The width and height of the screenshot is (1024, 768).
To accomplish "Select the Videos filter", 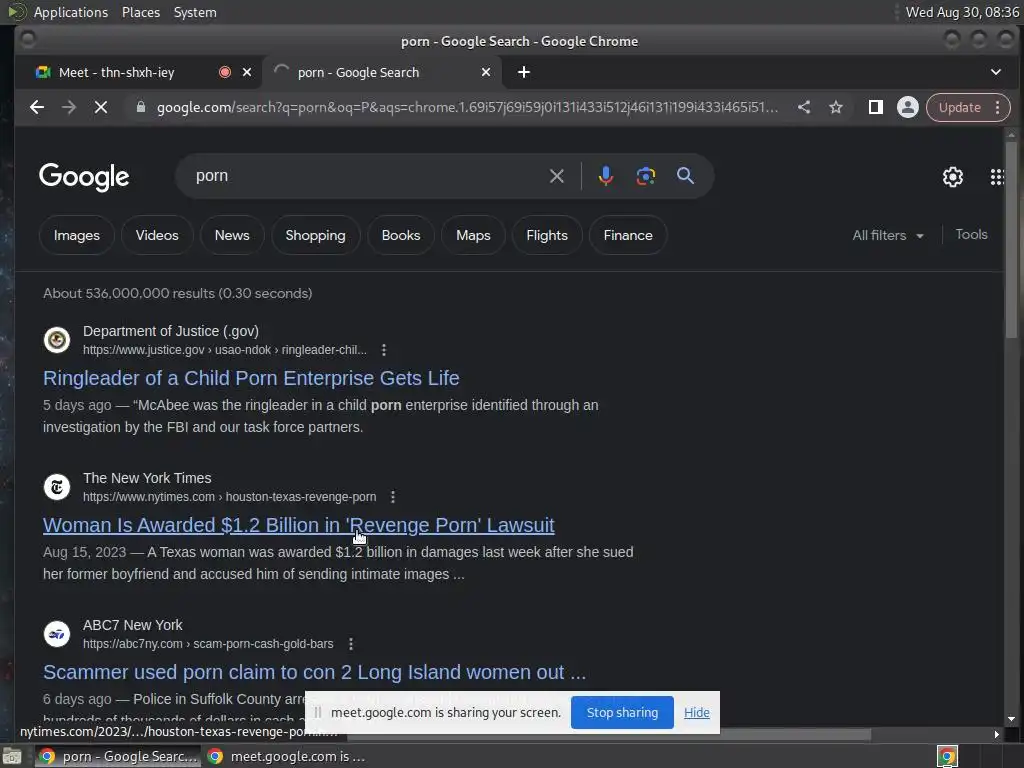I will click(157, 235).
